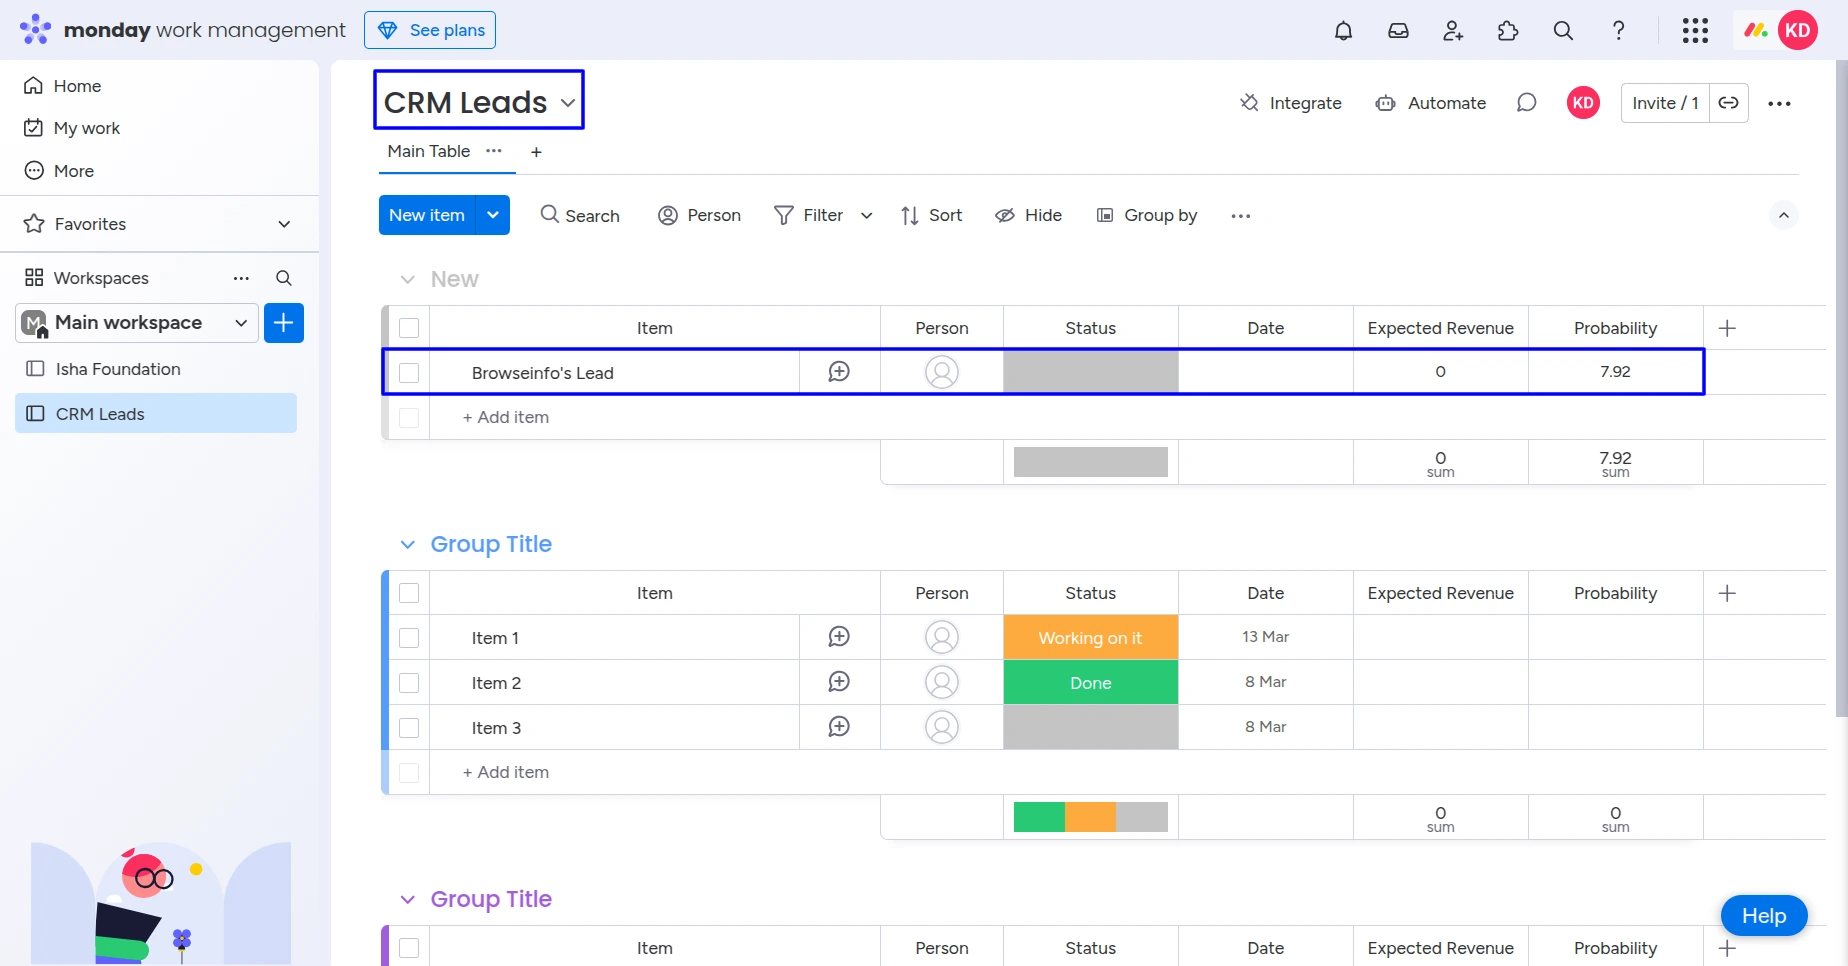This screenshot has width=1848, height=966.
Task: Start conversation on Browseinfo's Lead
Action: [839, 372]
